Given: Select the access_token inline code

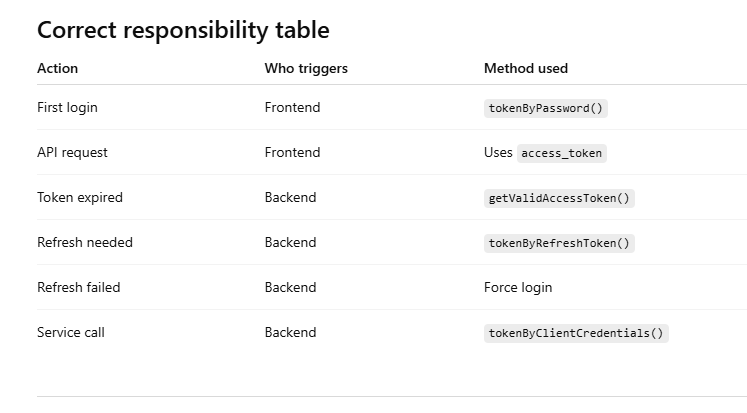Looking at the screenshot, I should [x=563, y=153].
